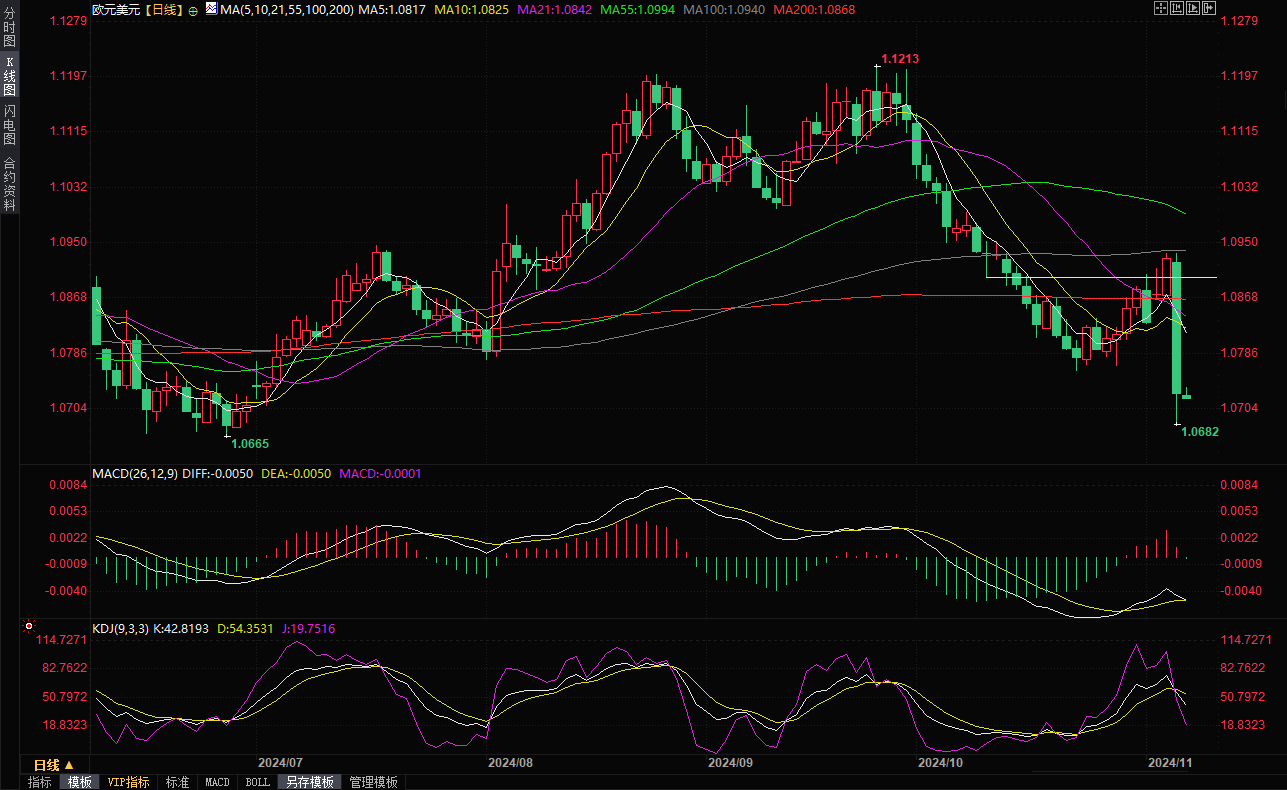
Task: Open the 合约资料 side tab
Action: click(x=9, y=184)
